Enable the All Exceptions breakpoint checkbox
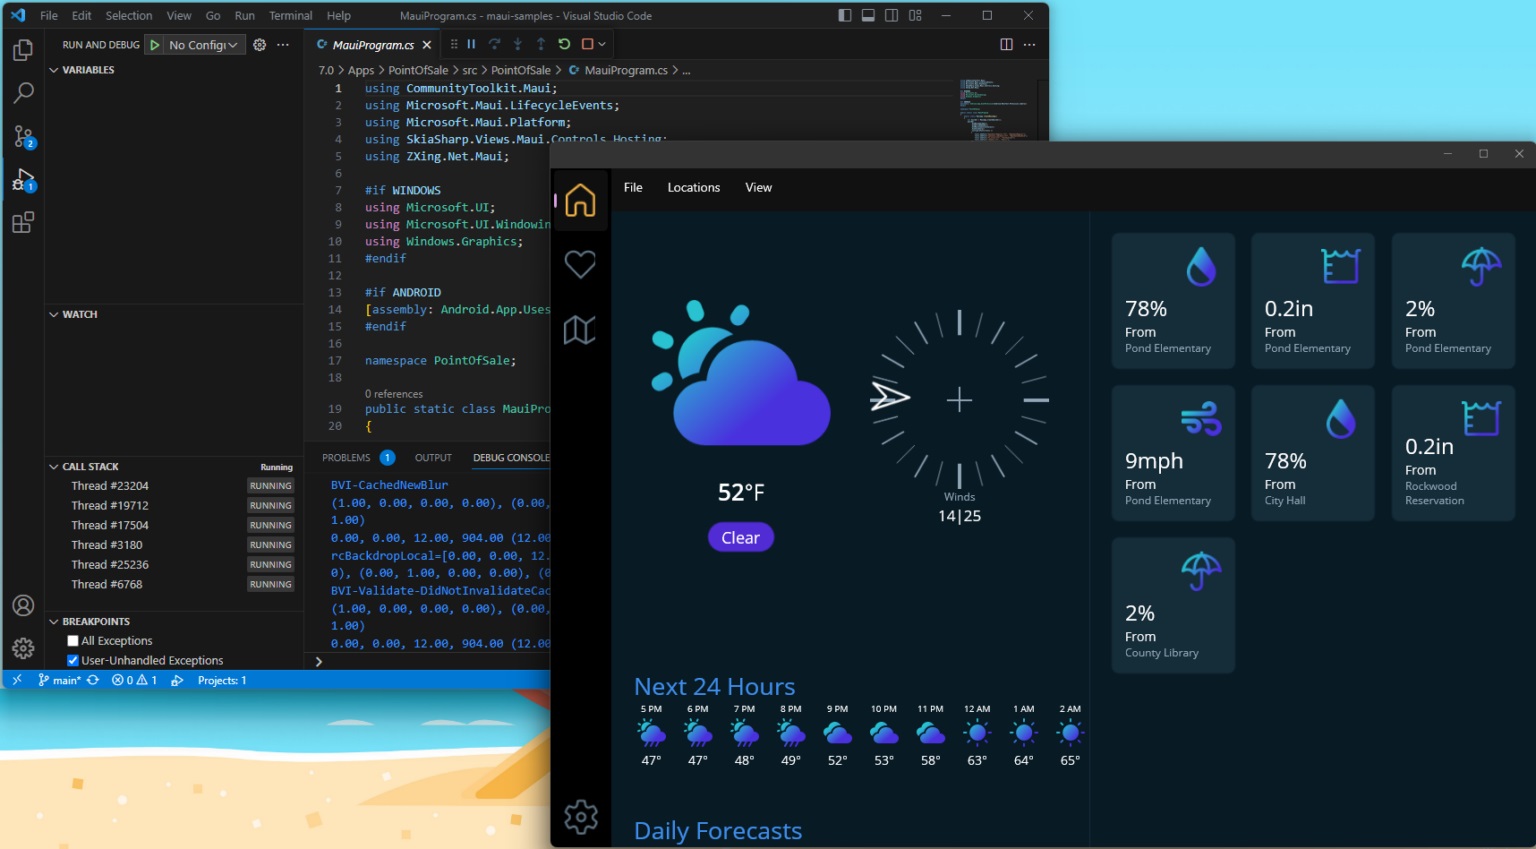This screenshot has width=1536, height=849. point(72,640)
